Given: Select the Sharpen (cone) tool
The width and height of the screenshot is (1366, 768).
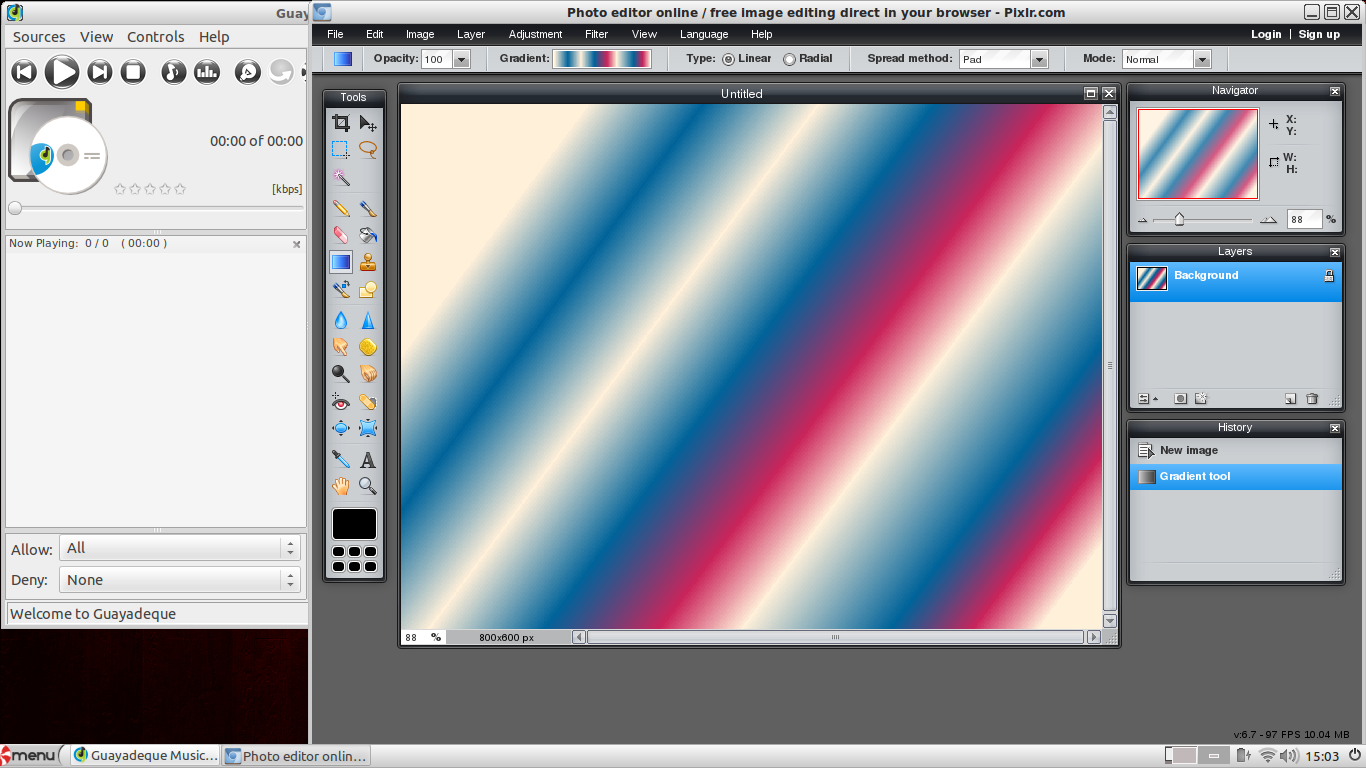Looking at the screenshot, I should point(368,320).
